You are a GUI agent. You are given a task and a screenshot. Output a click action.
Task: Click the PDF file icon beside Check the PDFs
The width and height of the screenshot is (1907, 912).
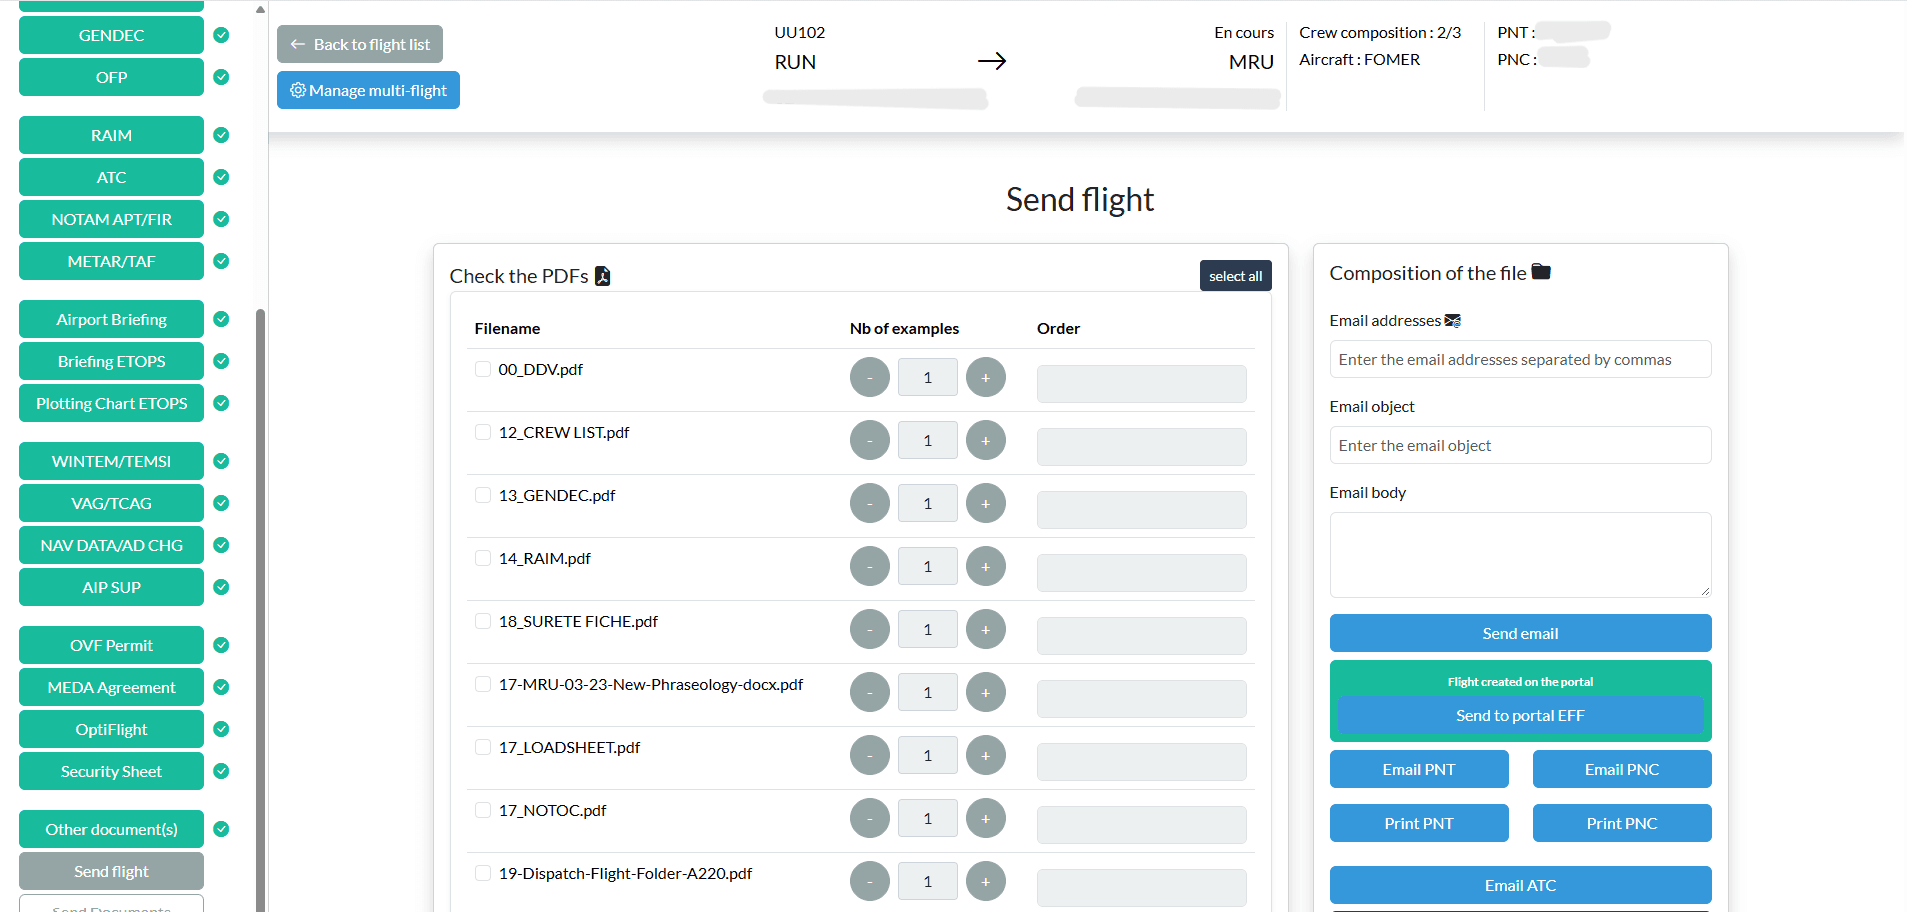pyautogui.click(x=602, y=276)
